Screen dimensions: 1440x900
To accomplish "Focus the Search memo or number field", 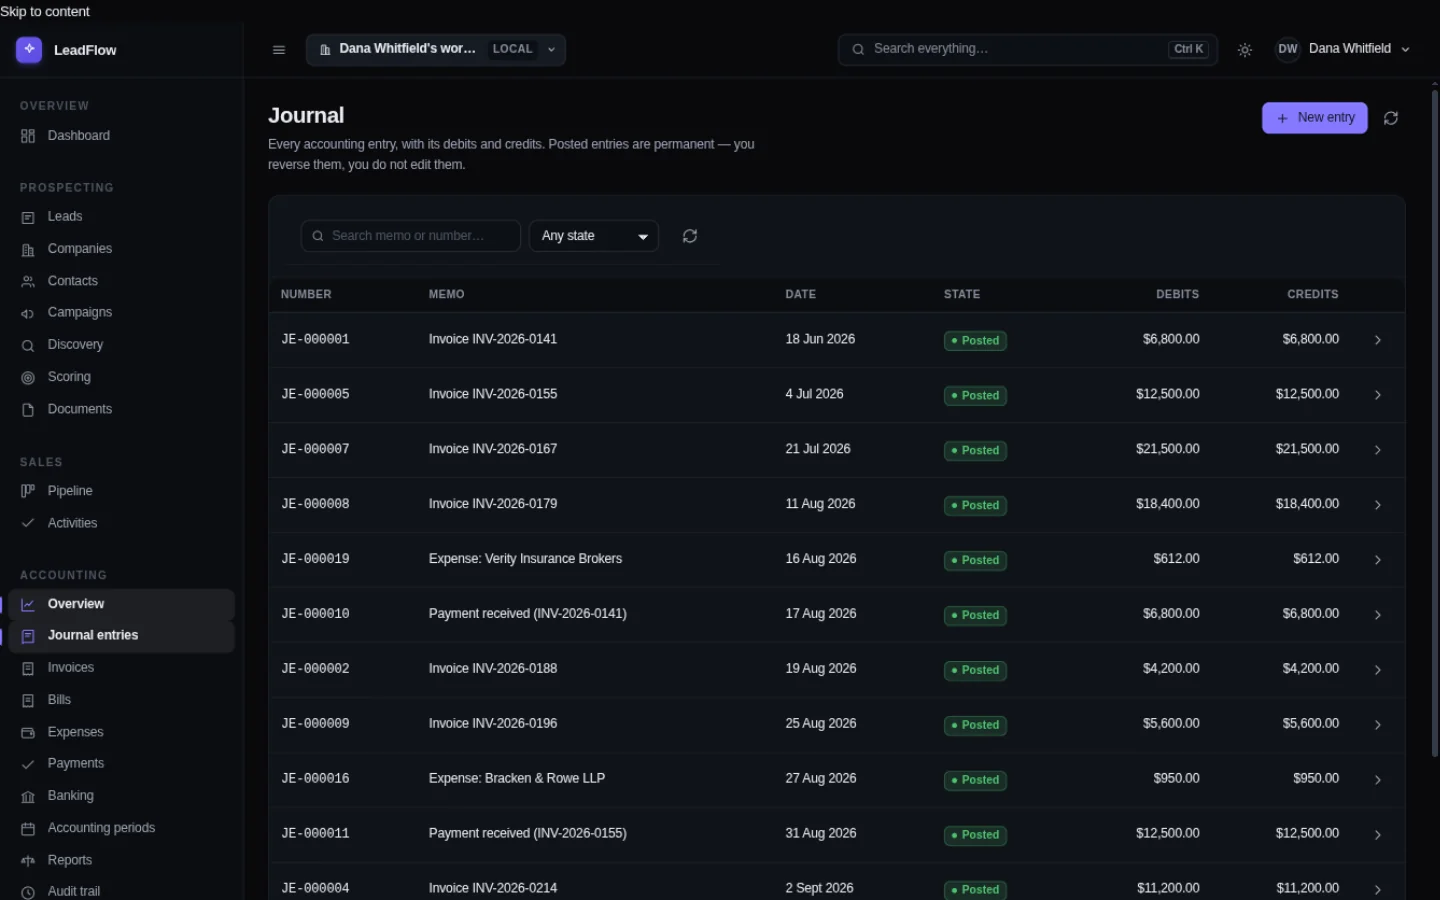I will [x=411, y=236].
